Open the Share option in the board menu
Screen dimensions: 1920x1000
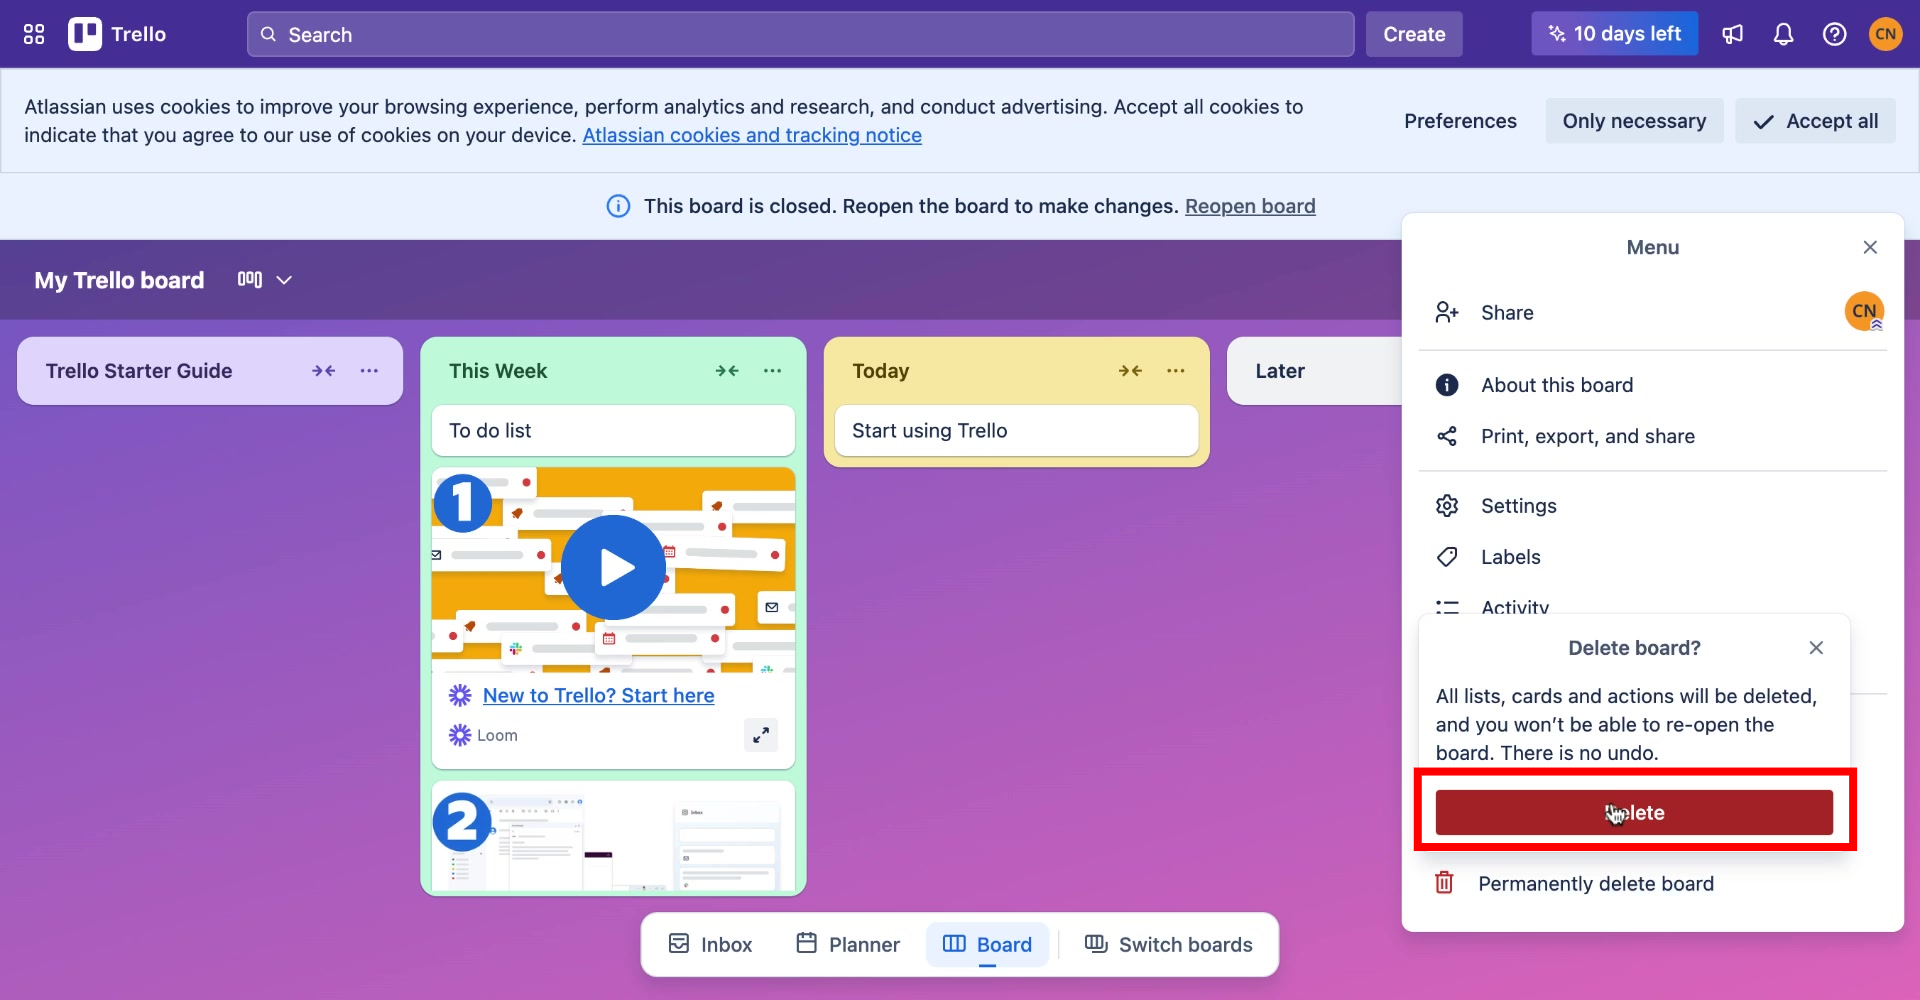pyautogui.click(x=1507, y=312)
